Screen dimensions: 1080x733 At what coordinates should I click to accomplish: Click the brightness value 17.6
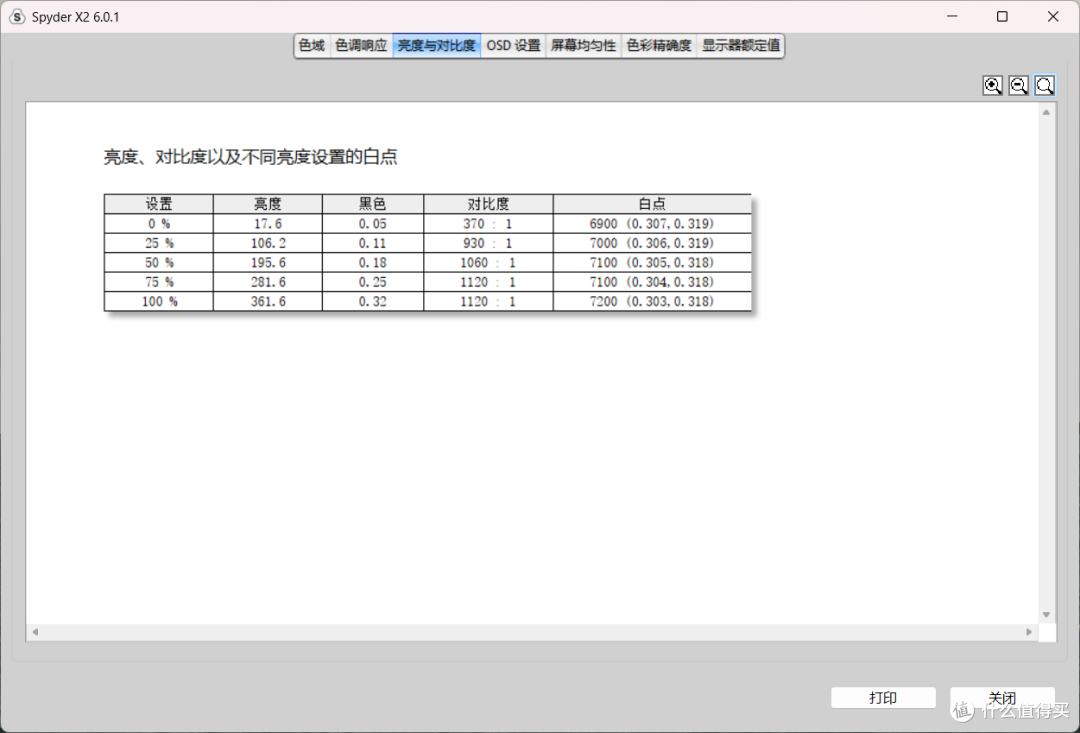click(x=268, y=223)
